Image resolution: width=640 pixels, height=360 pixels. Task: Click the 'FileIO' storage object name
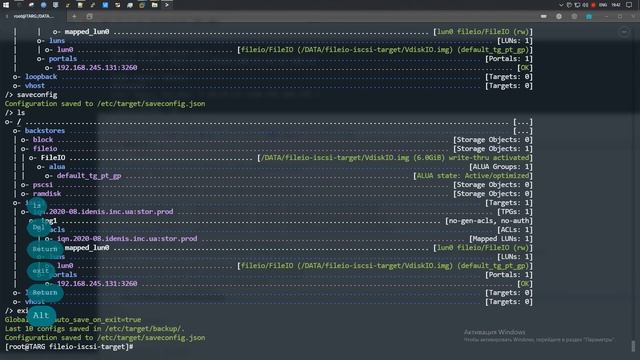[x=53, y=158]
